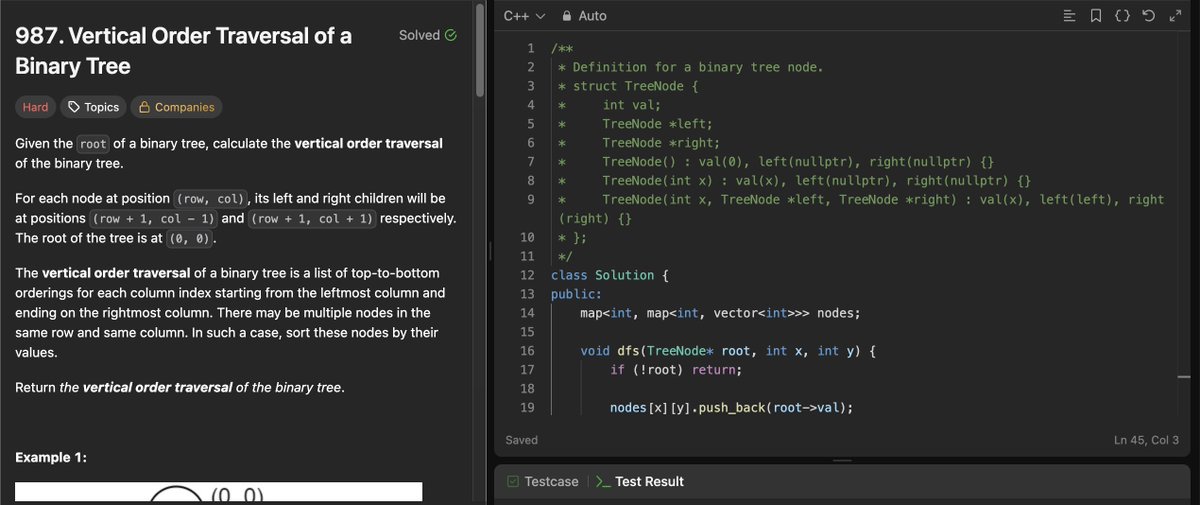The image size is (1200, 505).
Task: Click the problem title 'Vertical Order Traversal of a Binary Tree'
Action: (183, 52)
